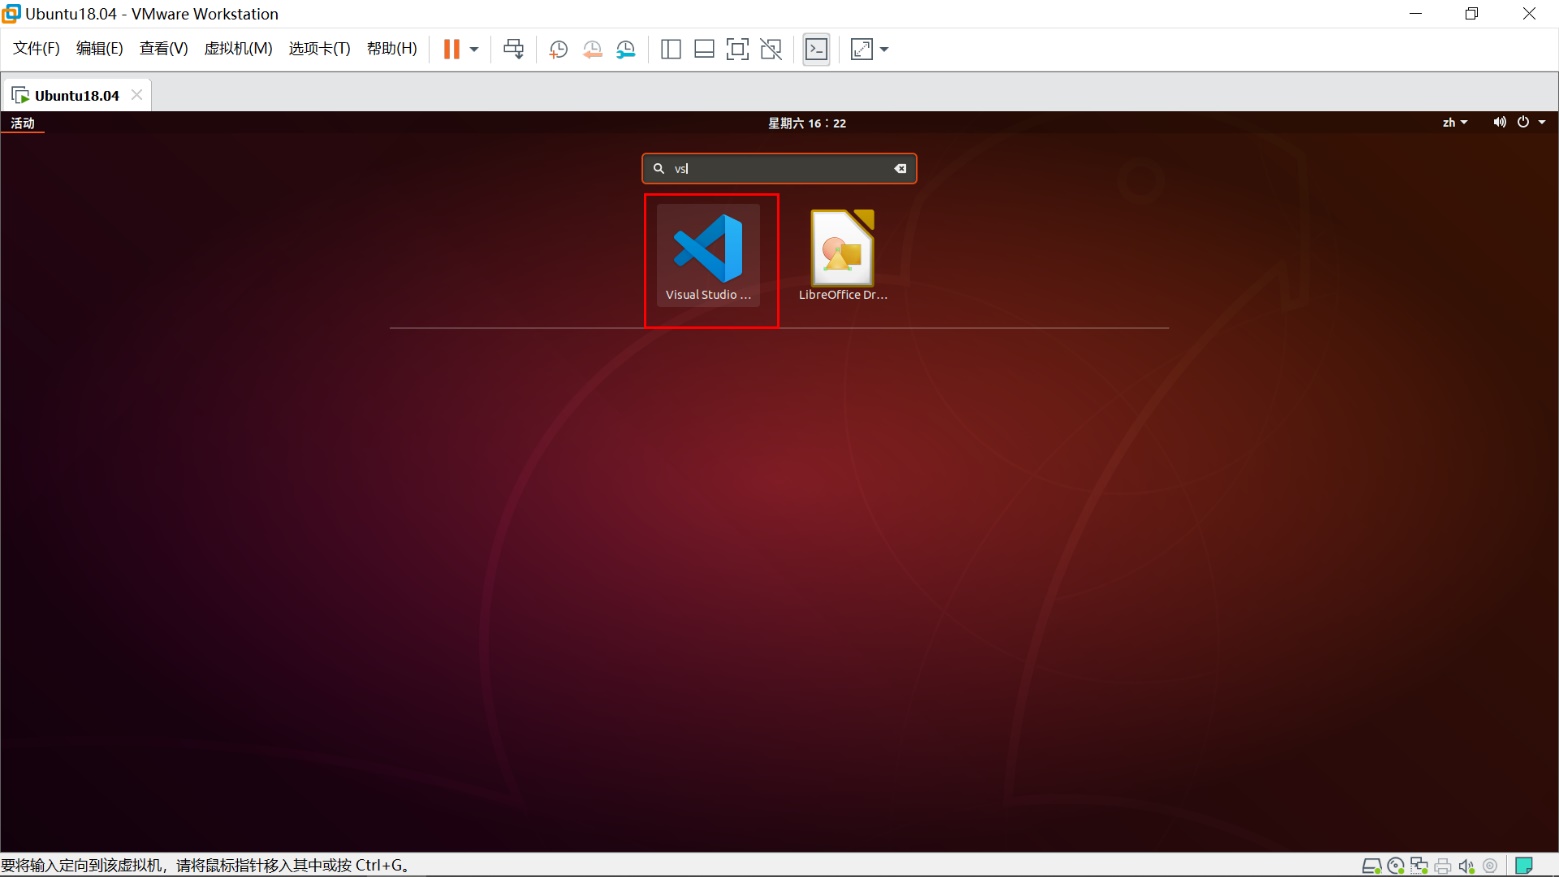
Task: Enter full screen mode
Action: pos(737,49)
